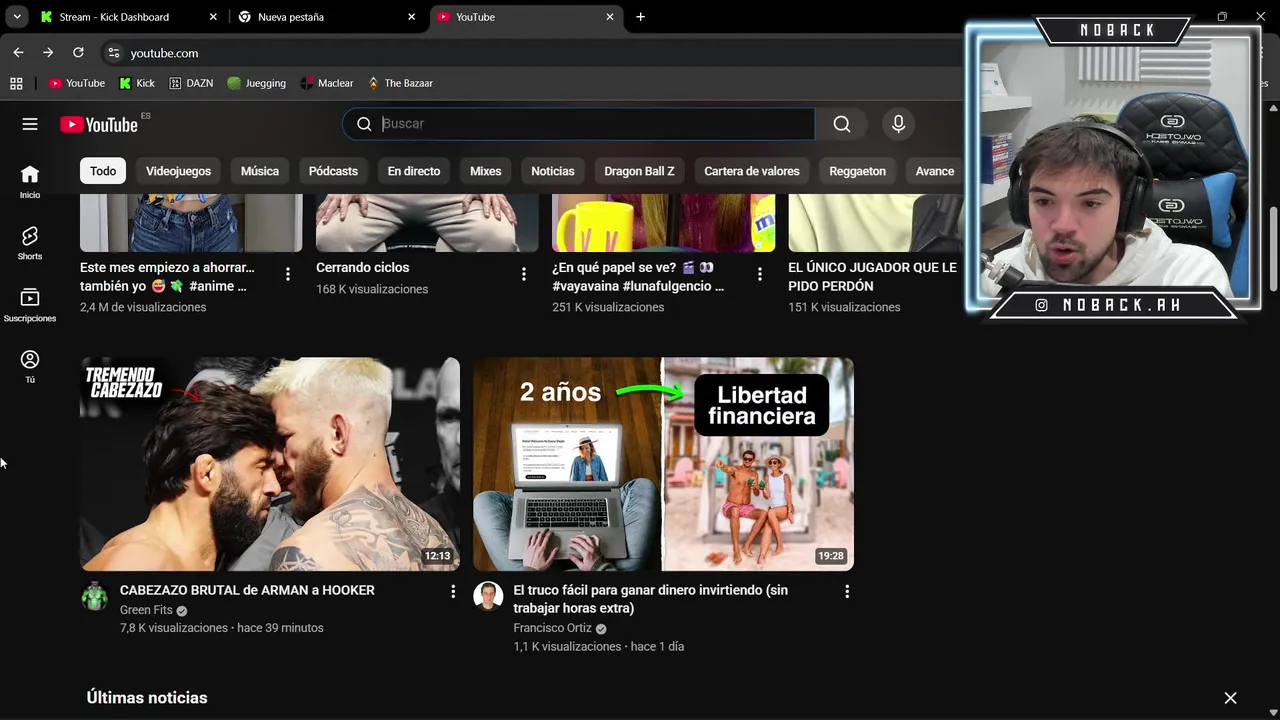This screenshot has width=1280, height=720.
Task: Open Green Fits channel avatar
Action: [x=94, y=596]
